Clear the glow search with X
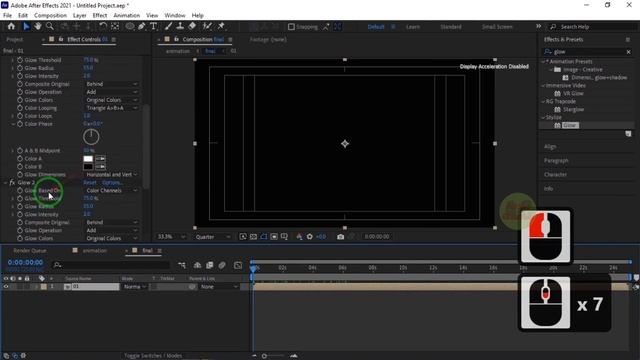The width and height of the screenshot is (640, 360). click(629, 52)
